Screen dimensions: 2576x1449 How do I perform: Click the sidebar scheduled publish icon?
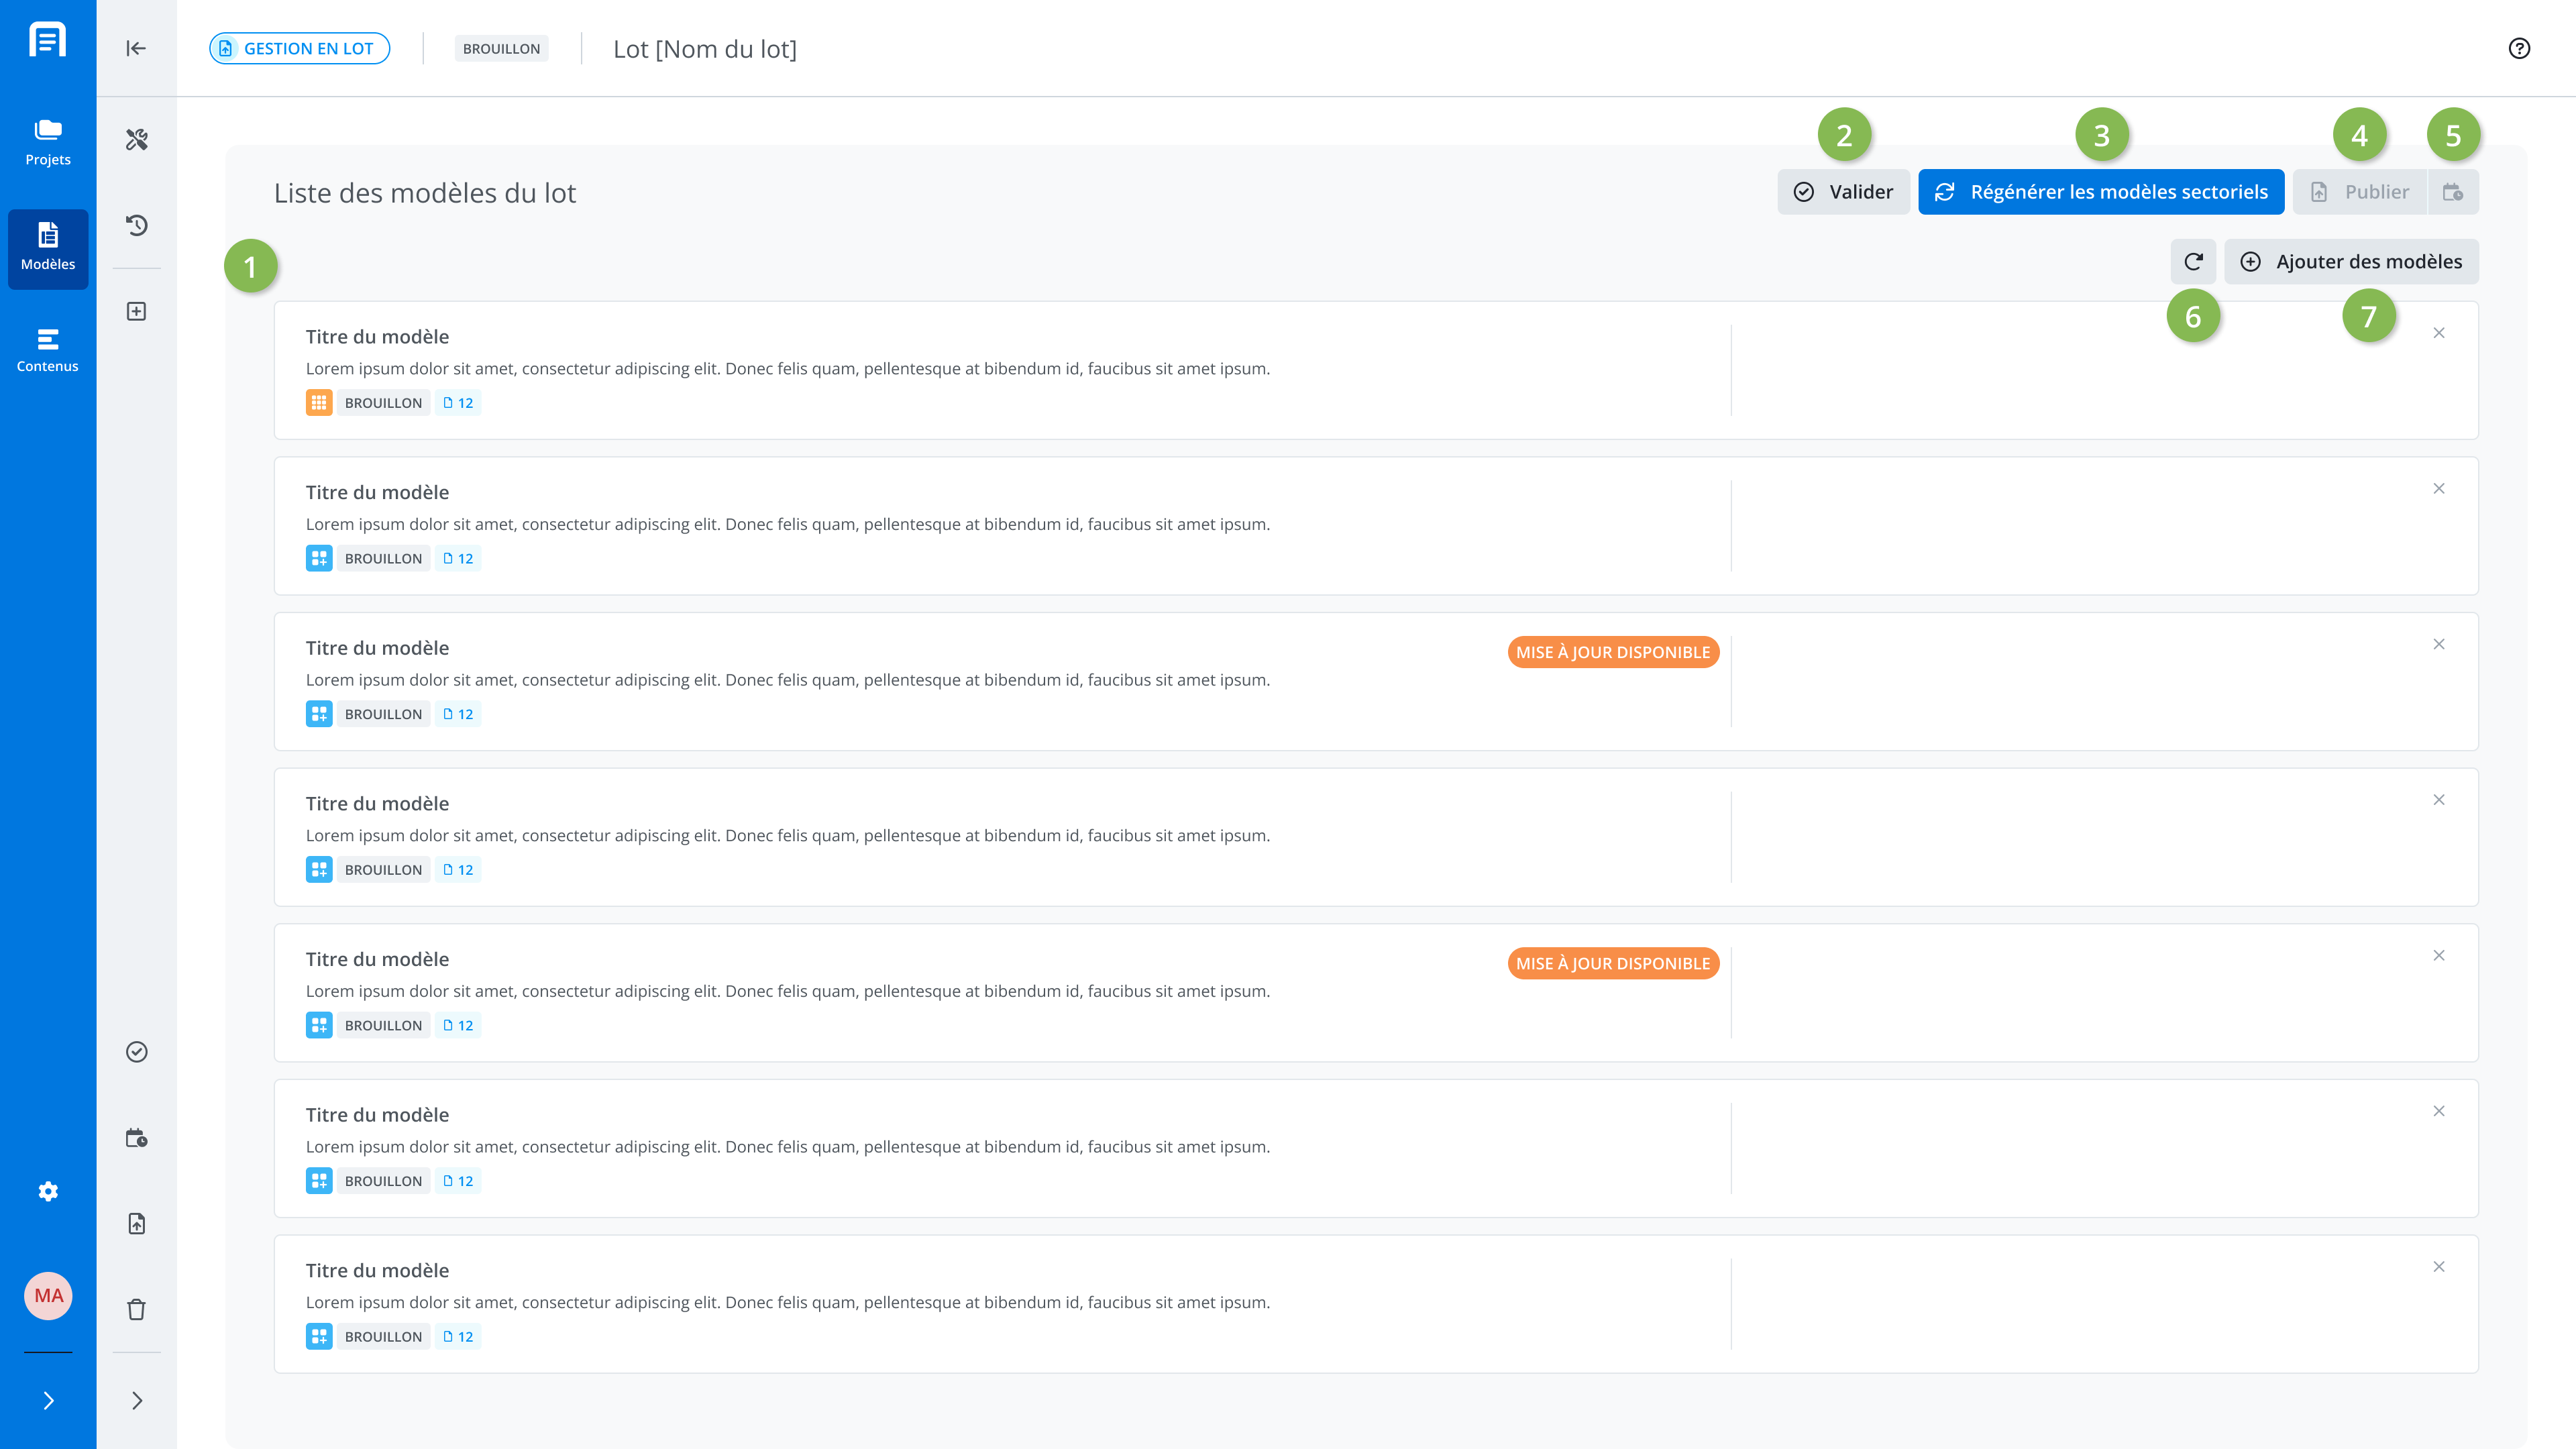(137, 1138)
